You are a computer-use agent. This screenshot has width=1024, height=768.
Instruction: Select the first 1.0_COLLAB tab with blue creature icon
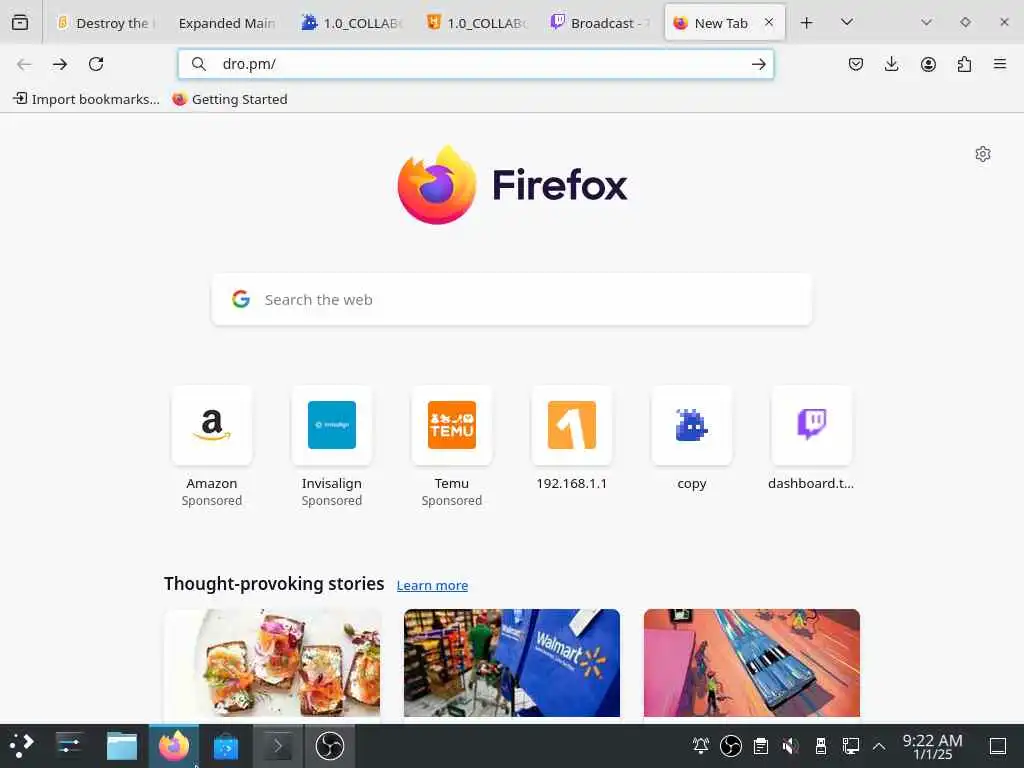point(352,23)
